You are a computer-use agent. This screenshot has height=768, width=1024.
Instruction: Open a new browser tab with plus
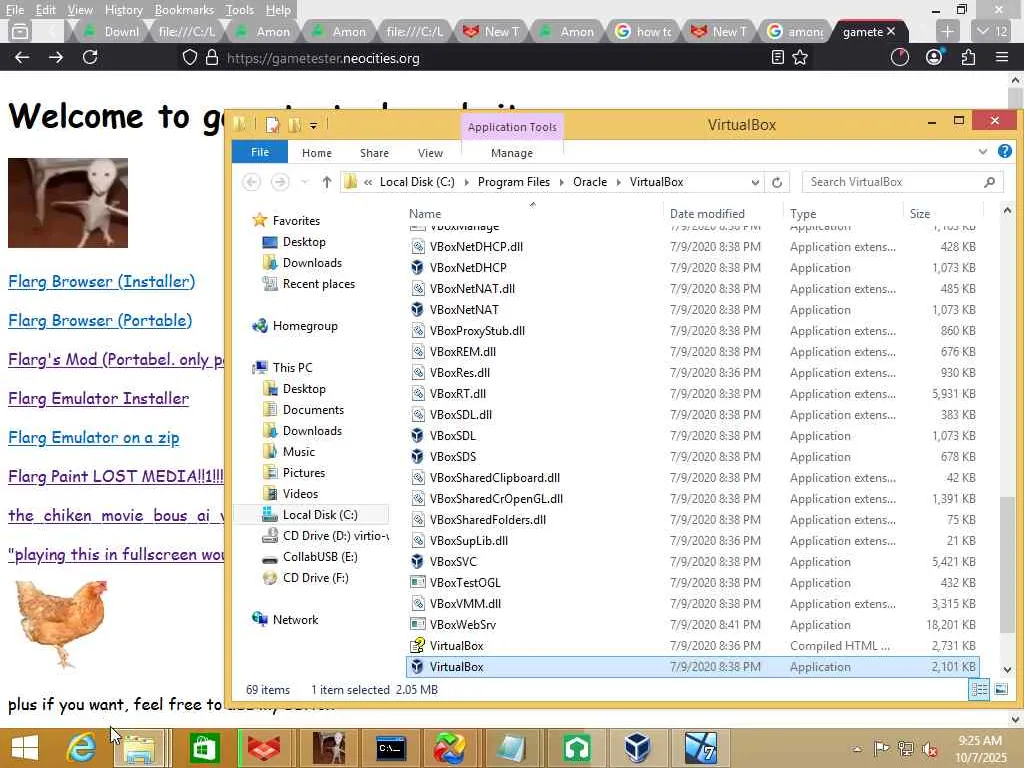947,31
